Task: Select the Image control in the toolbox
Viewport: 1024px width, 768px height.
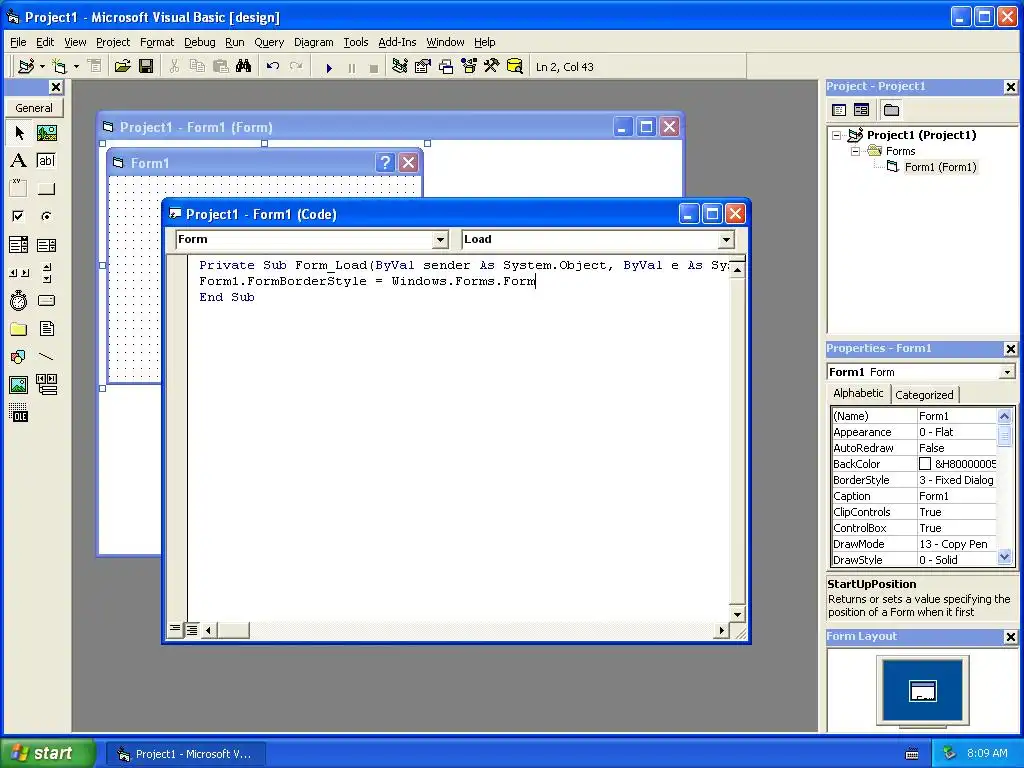Action: pos(19,385)
